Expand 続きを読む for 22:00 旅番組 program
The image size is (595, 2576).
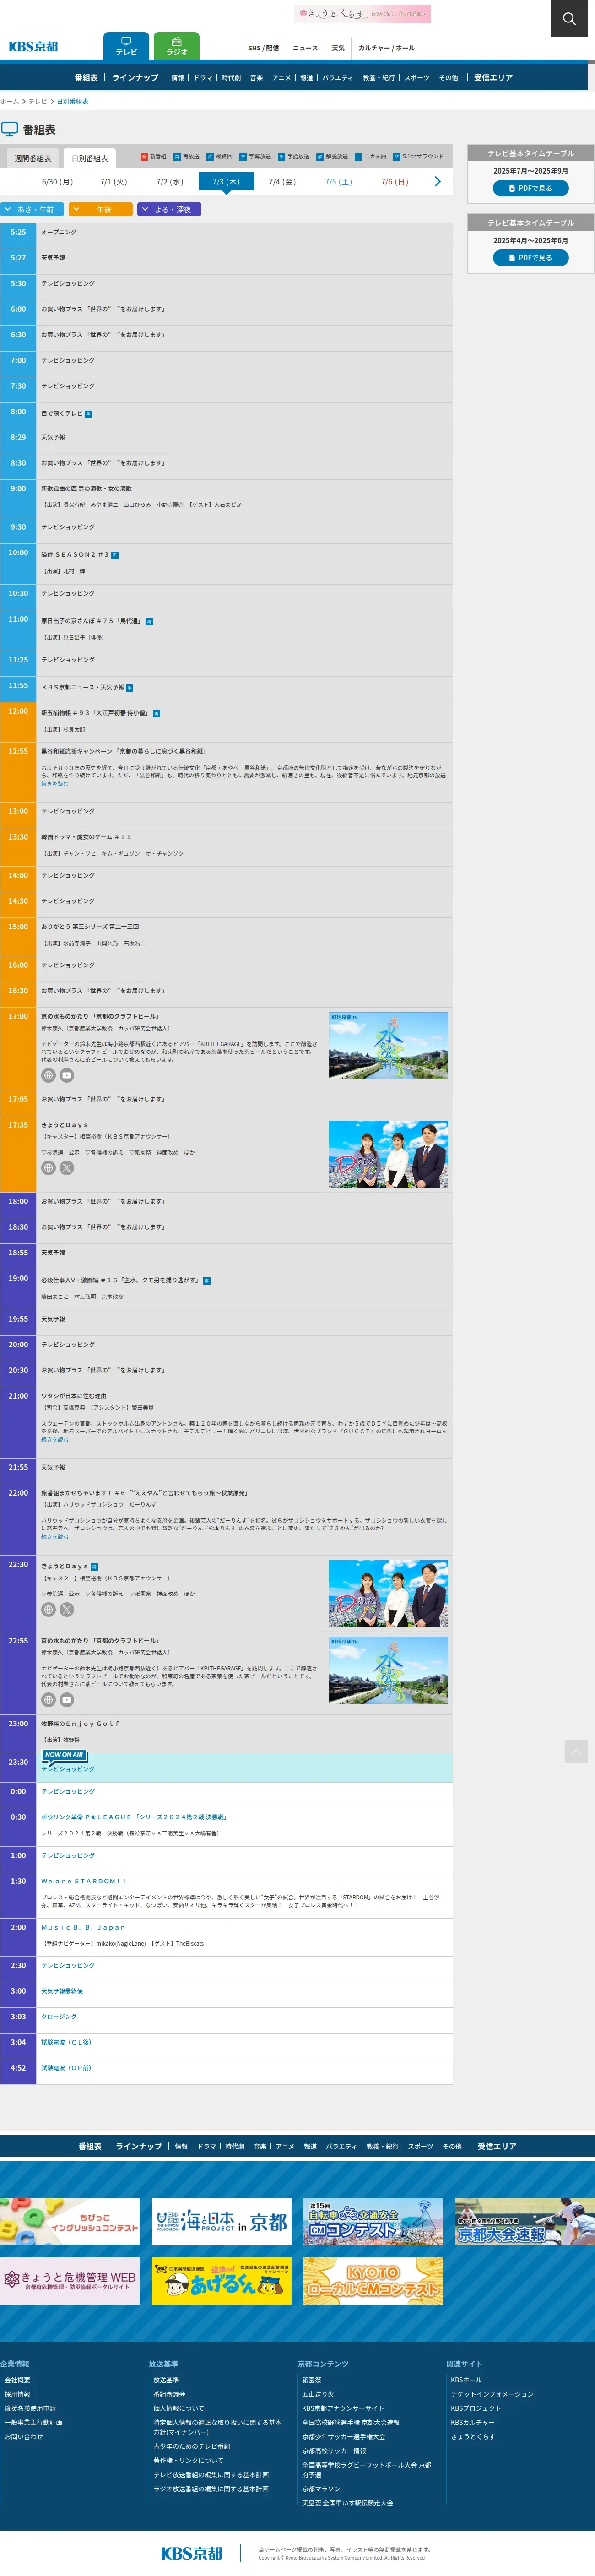(x=55, y=1536)
